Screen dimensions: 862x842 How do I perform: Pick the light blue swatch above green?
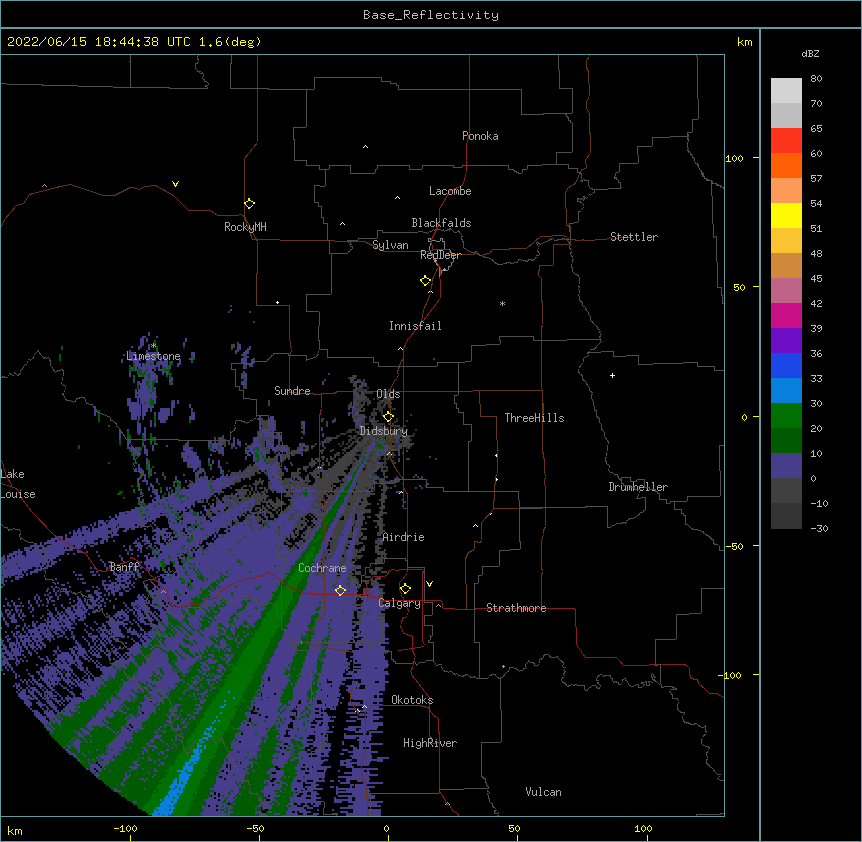[786, 391]
